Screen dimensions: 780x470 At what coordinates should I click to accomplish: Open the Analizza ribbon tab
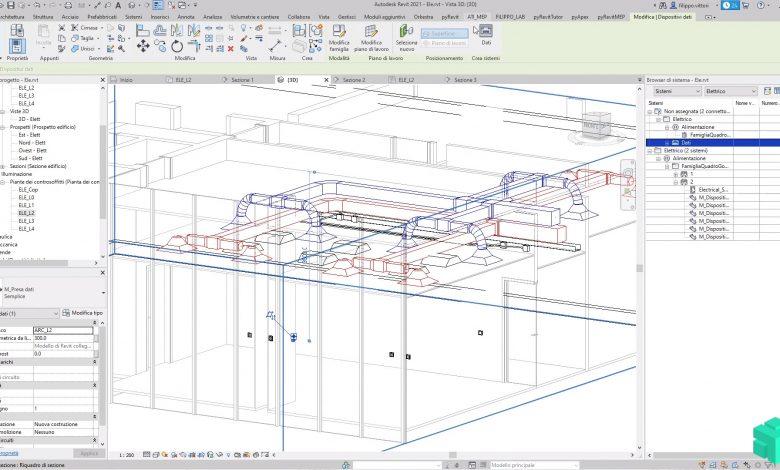[x=213, y=17]
